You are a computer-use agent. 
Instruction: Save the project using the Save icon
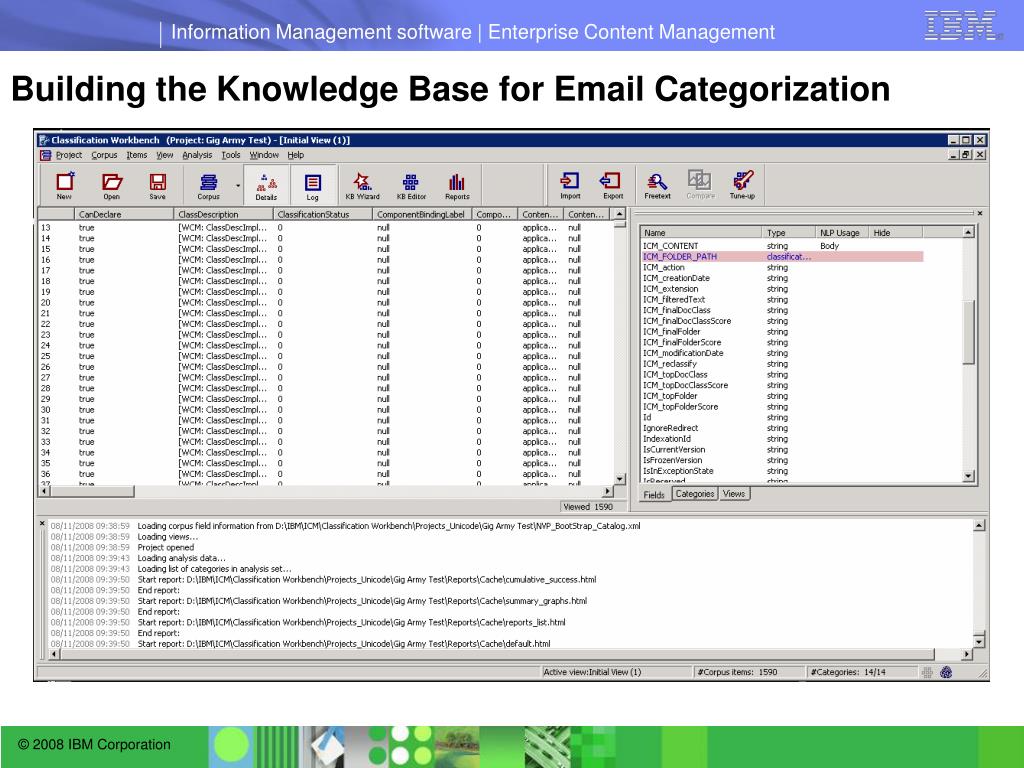pyautogui.click(x=157, y=185)
